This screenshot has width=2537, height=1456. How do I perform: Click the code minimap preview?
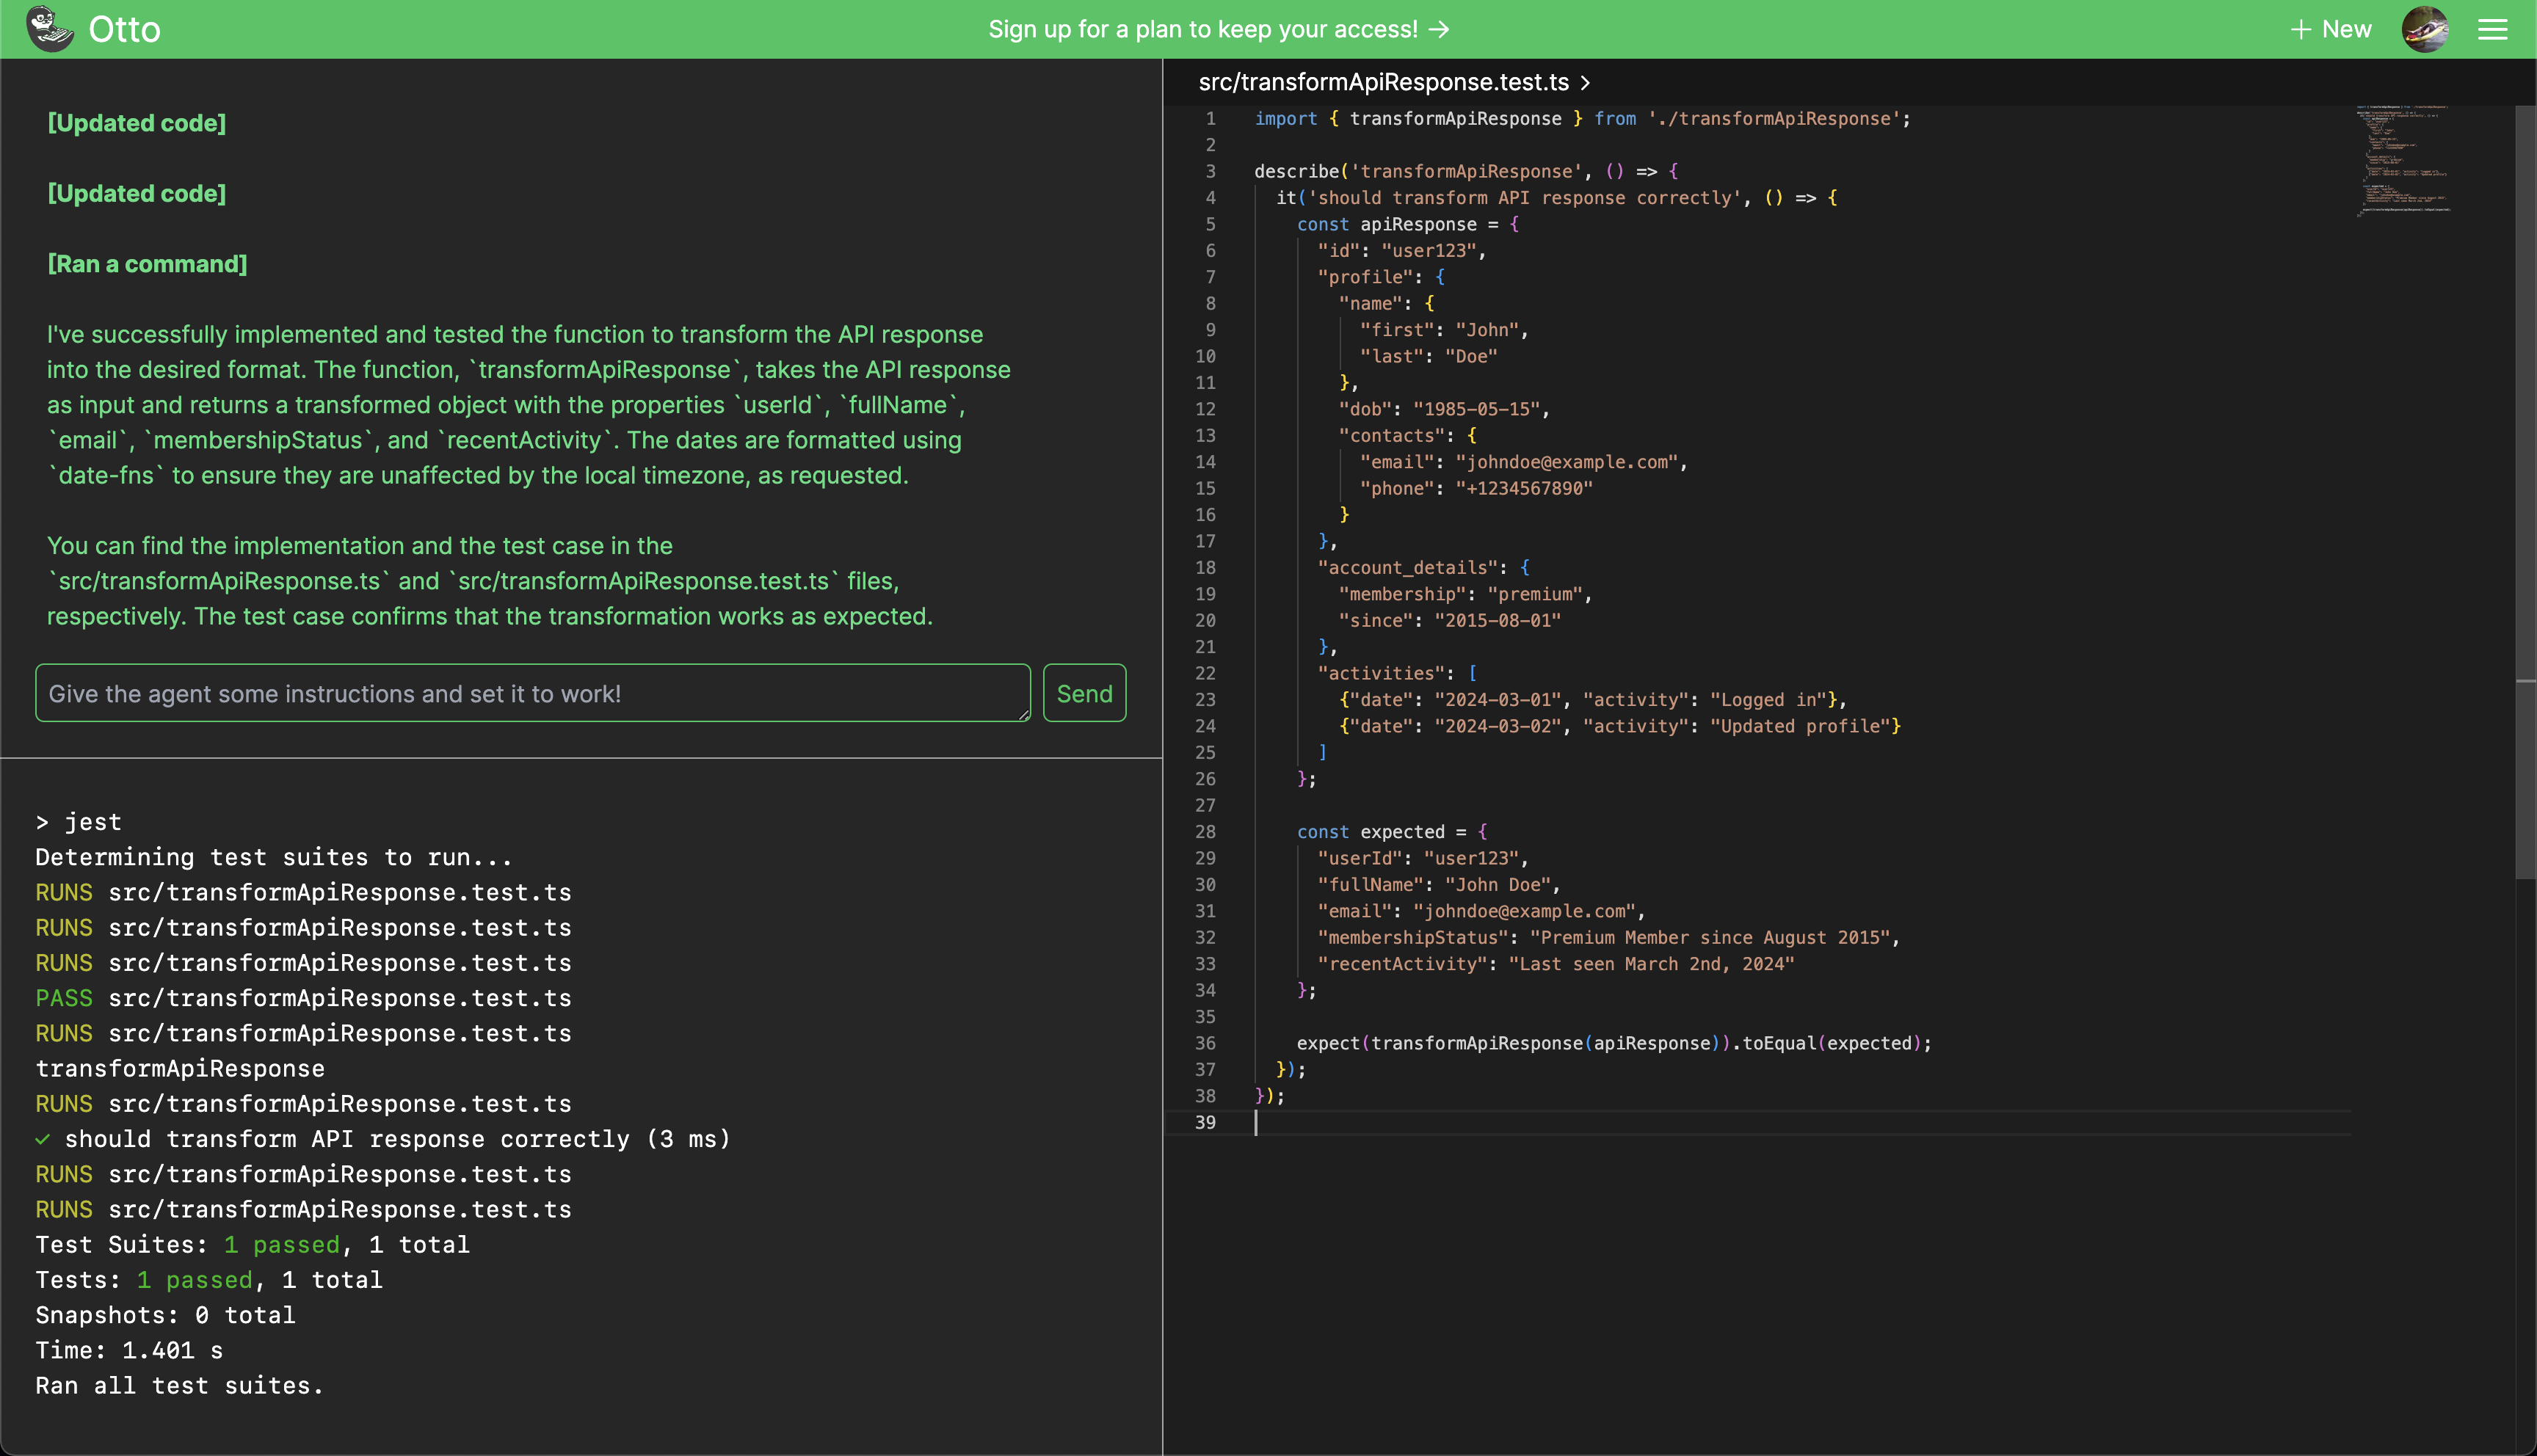pos(2403,160)
